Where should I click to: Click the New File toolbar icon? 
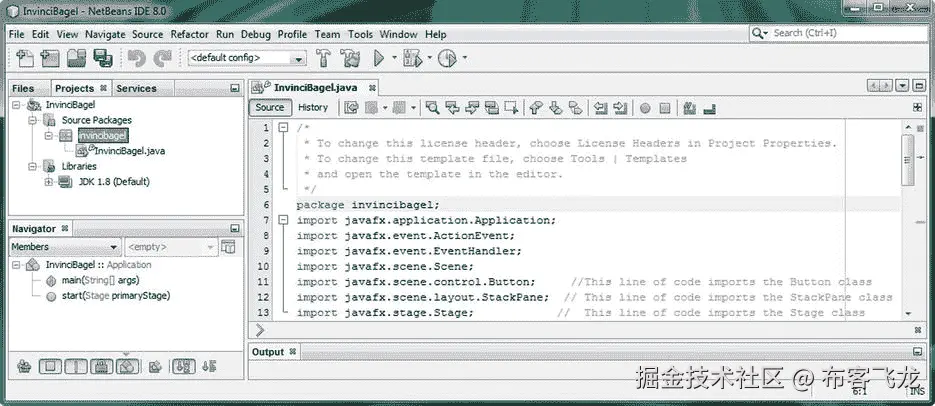tap(24, 58)
